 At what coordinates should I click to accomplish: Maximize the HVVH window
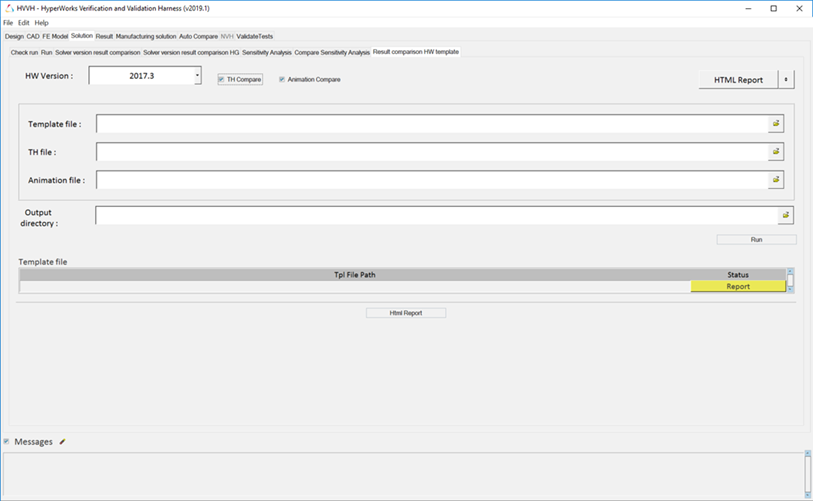(774, 8)
